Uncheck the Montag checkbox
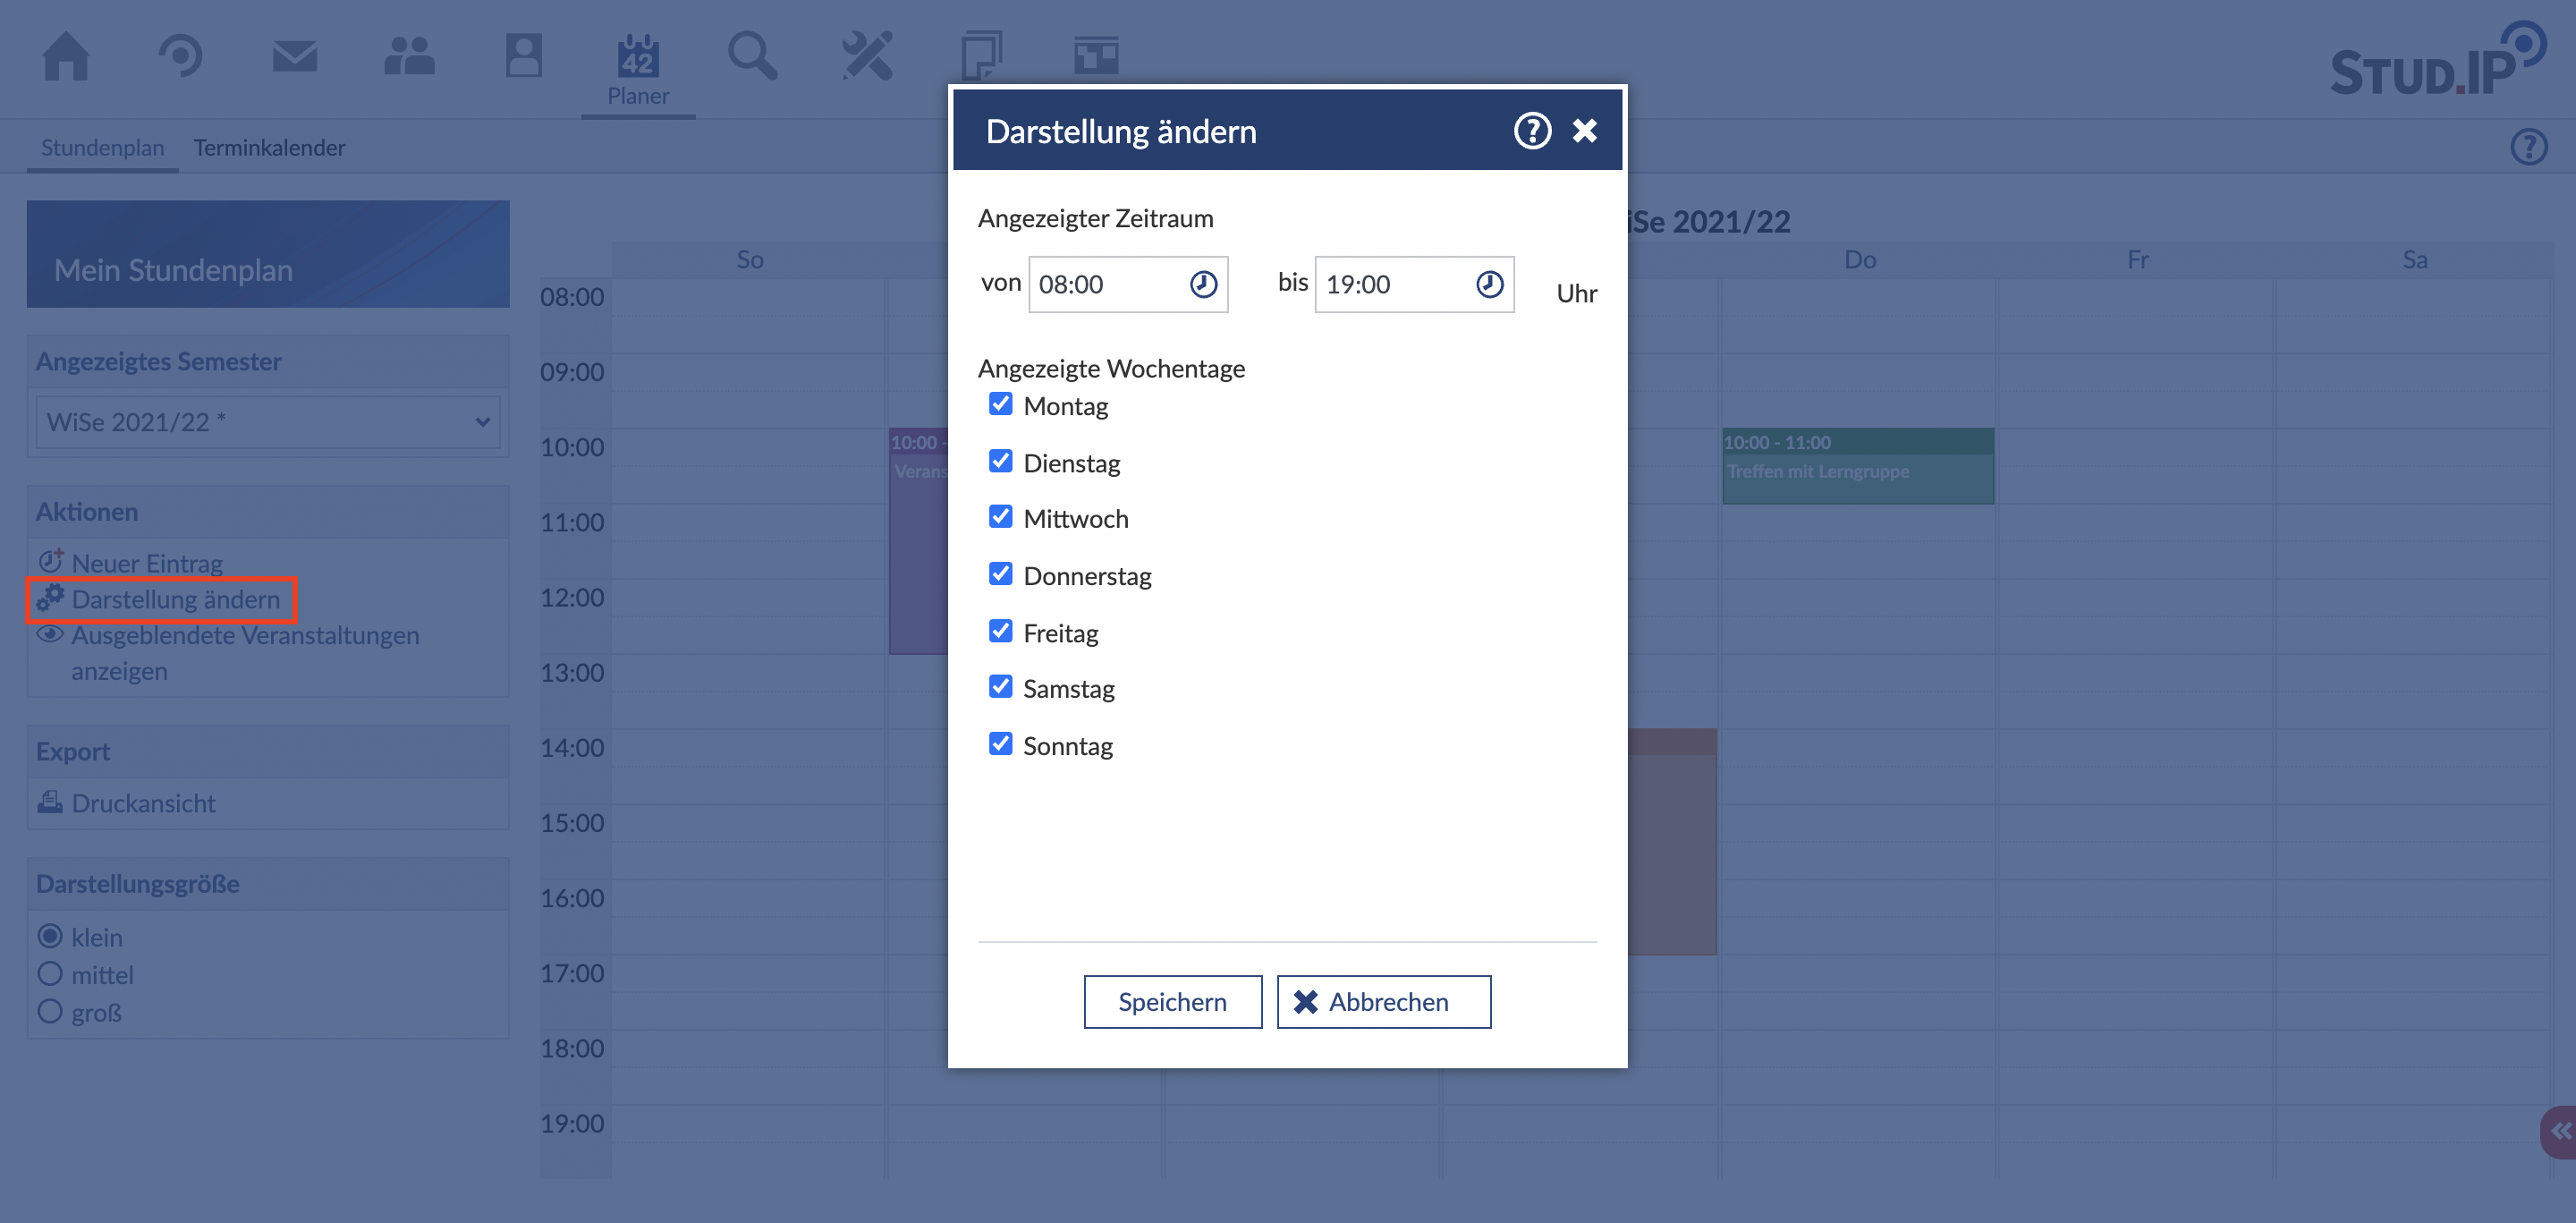Screen dimensions: 2576x1223 click(1000, 404)
